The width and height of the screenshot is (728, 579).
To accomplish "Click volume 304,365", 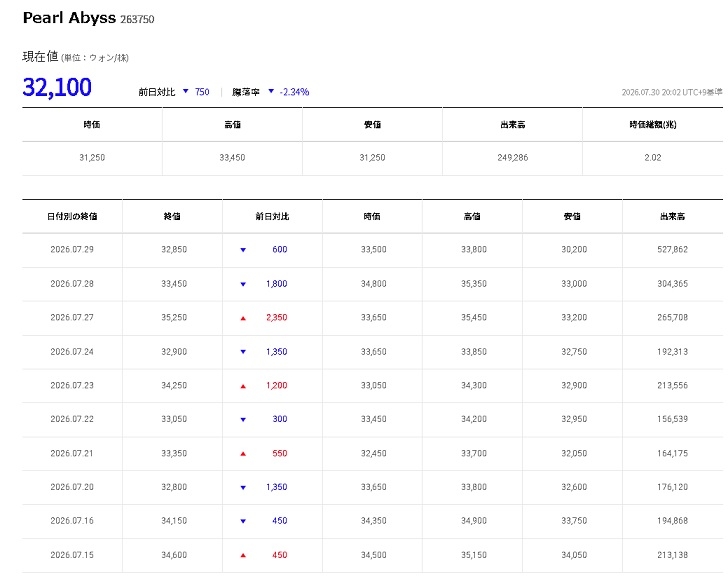I will 672,284.
